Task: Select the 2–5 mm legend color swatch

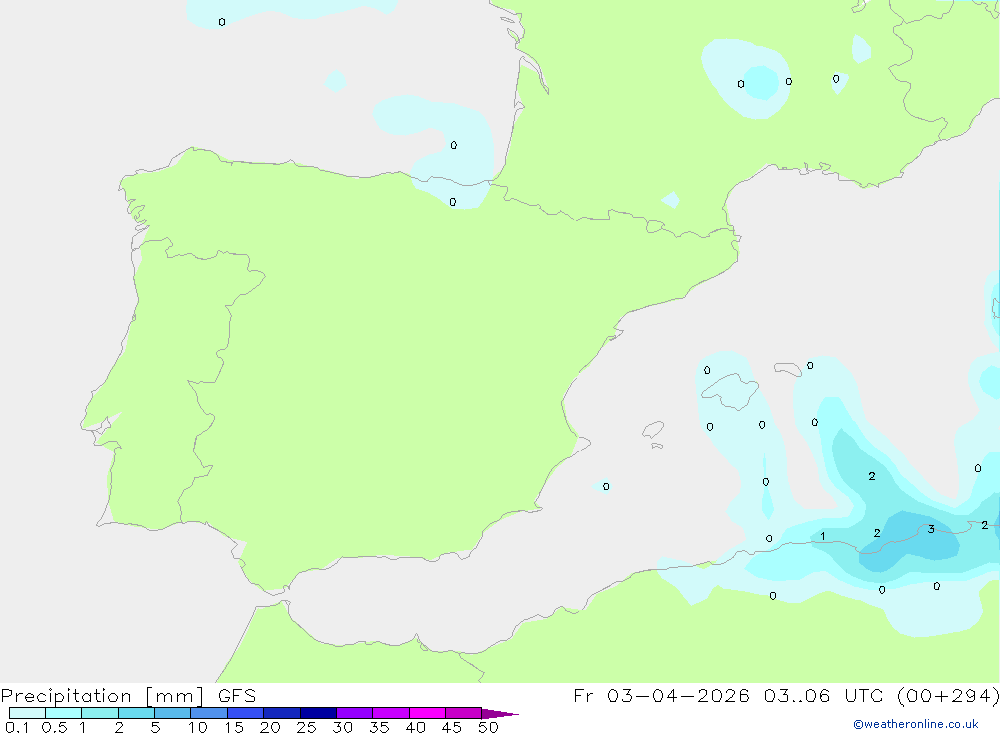Action: [136, 713]
